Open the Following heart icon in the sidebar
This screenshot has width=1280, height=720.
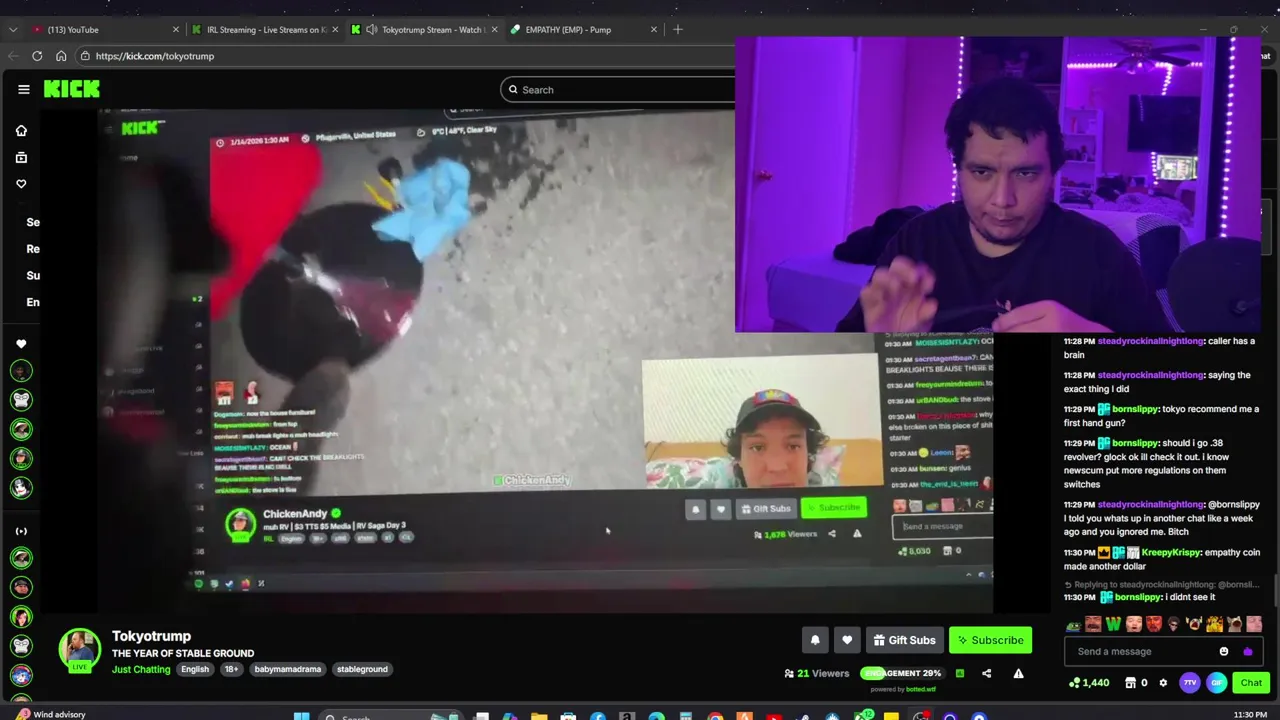(21, 184)
